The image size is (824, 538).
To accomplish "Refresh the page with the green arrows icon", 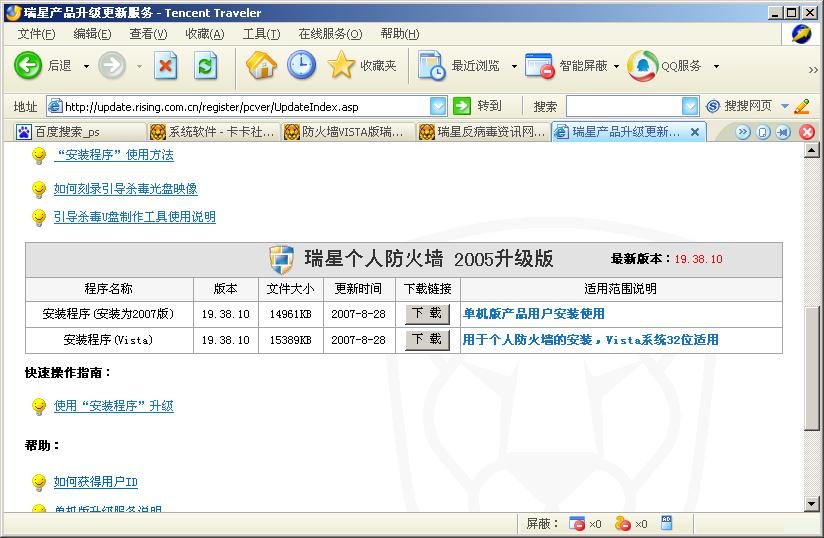I will (205, 66).
